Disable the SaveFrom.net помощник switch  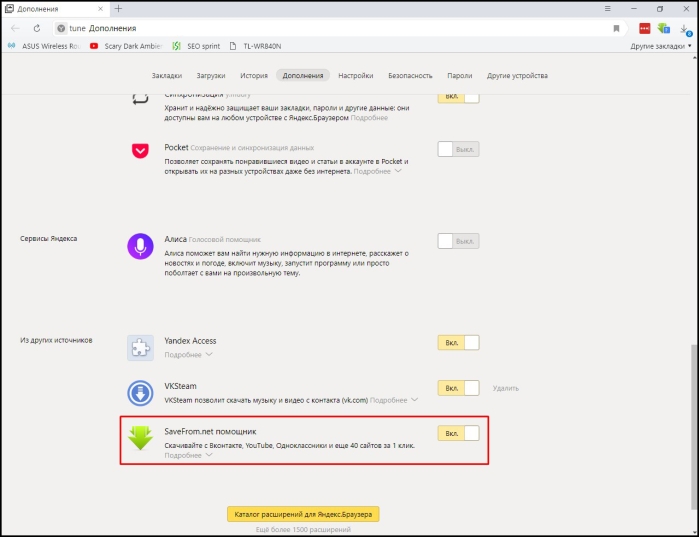pos(458,433)
